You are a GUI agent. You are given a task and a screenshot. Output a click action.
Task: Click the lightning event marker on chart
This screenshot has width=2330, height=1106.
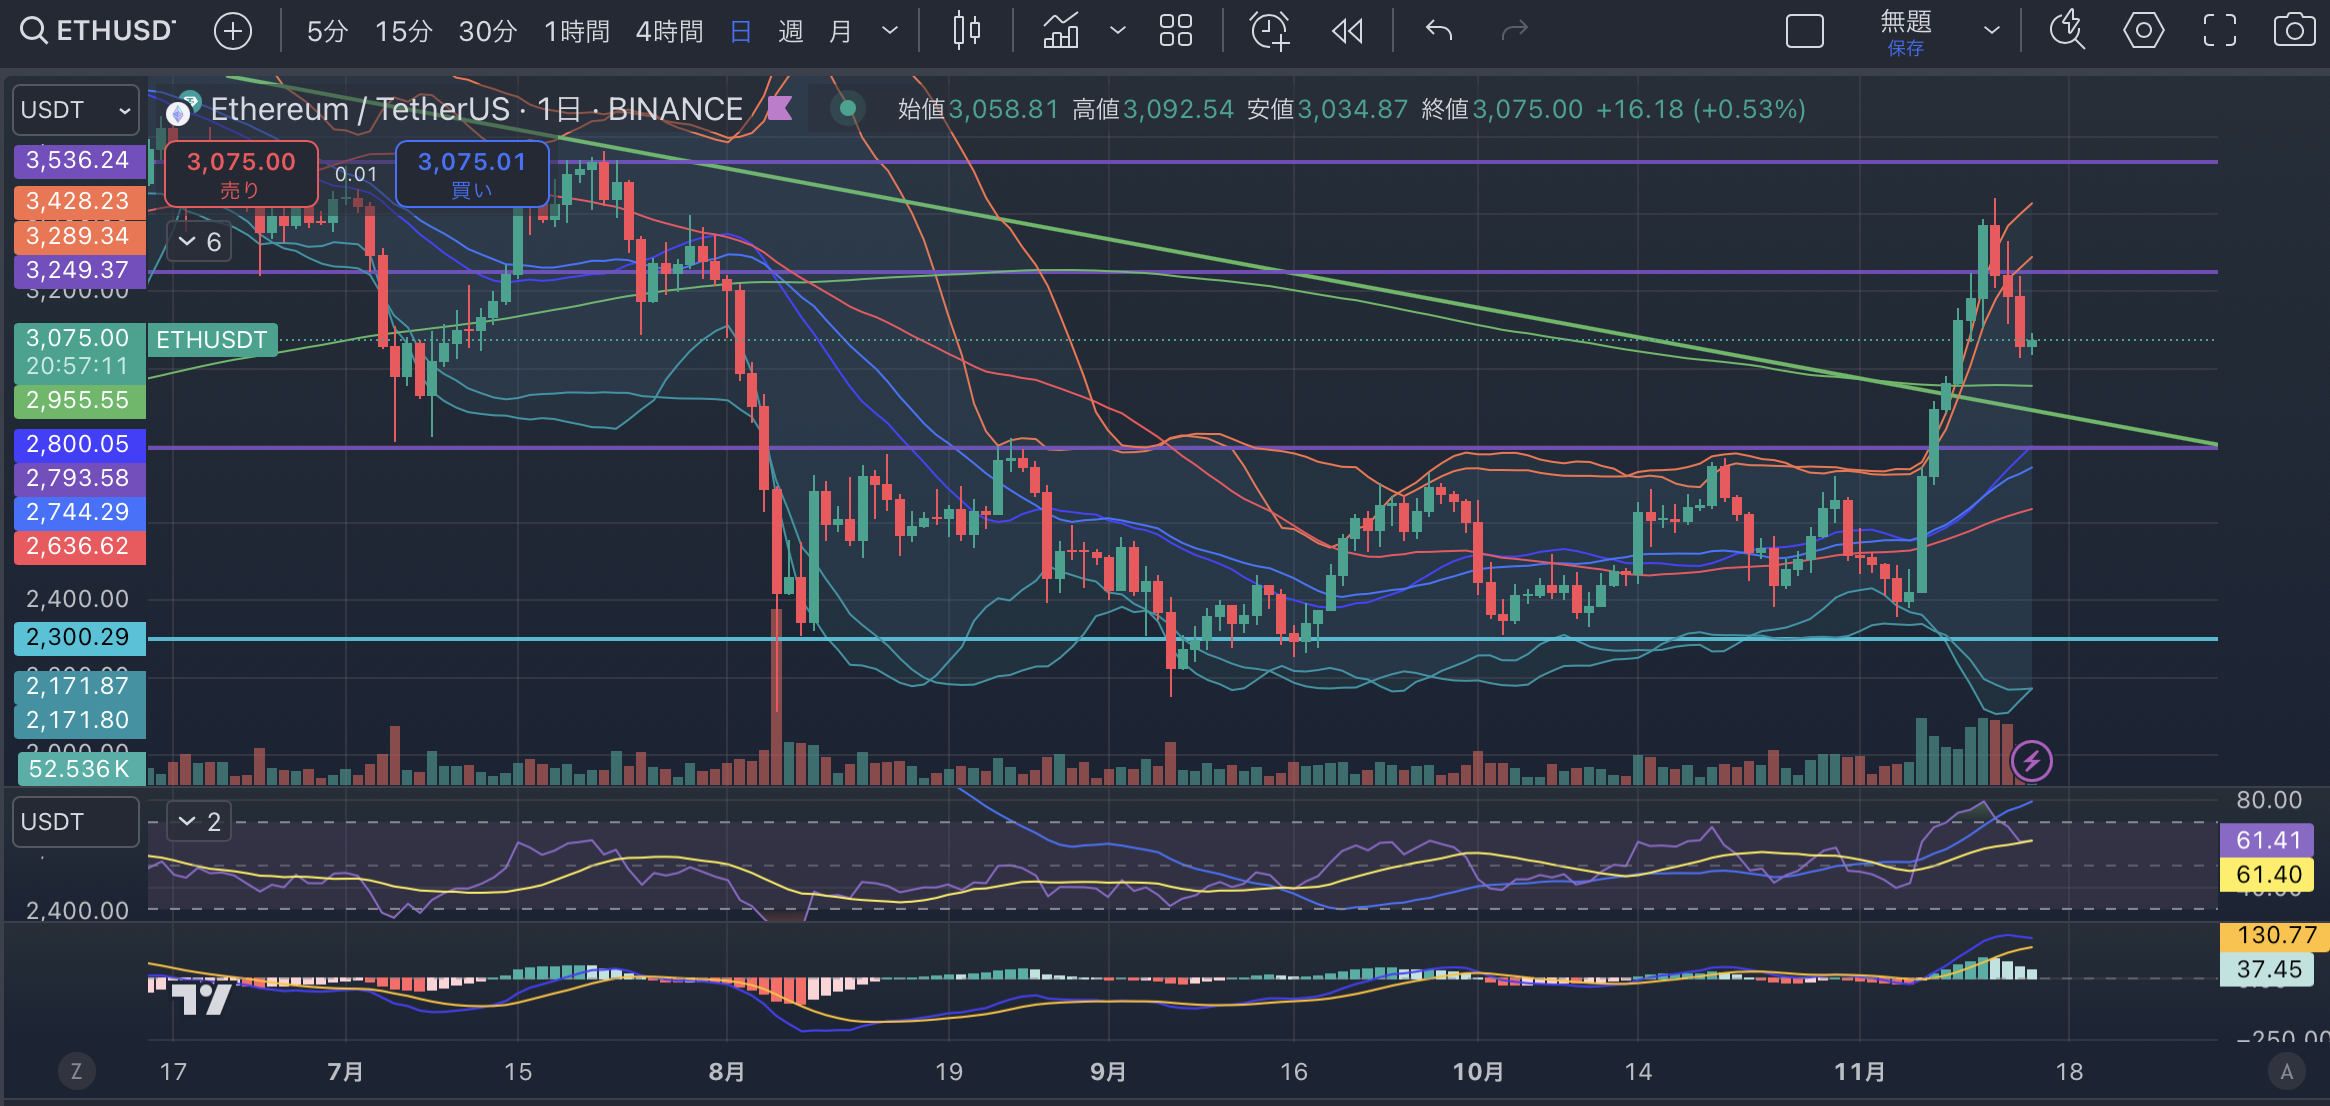tap(2032, 762)
